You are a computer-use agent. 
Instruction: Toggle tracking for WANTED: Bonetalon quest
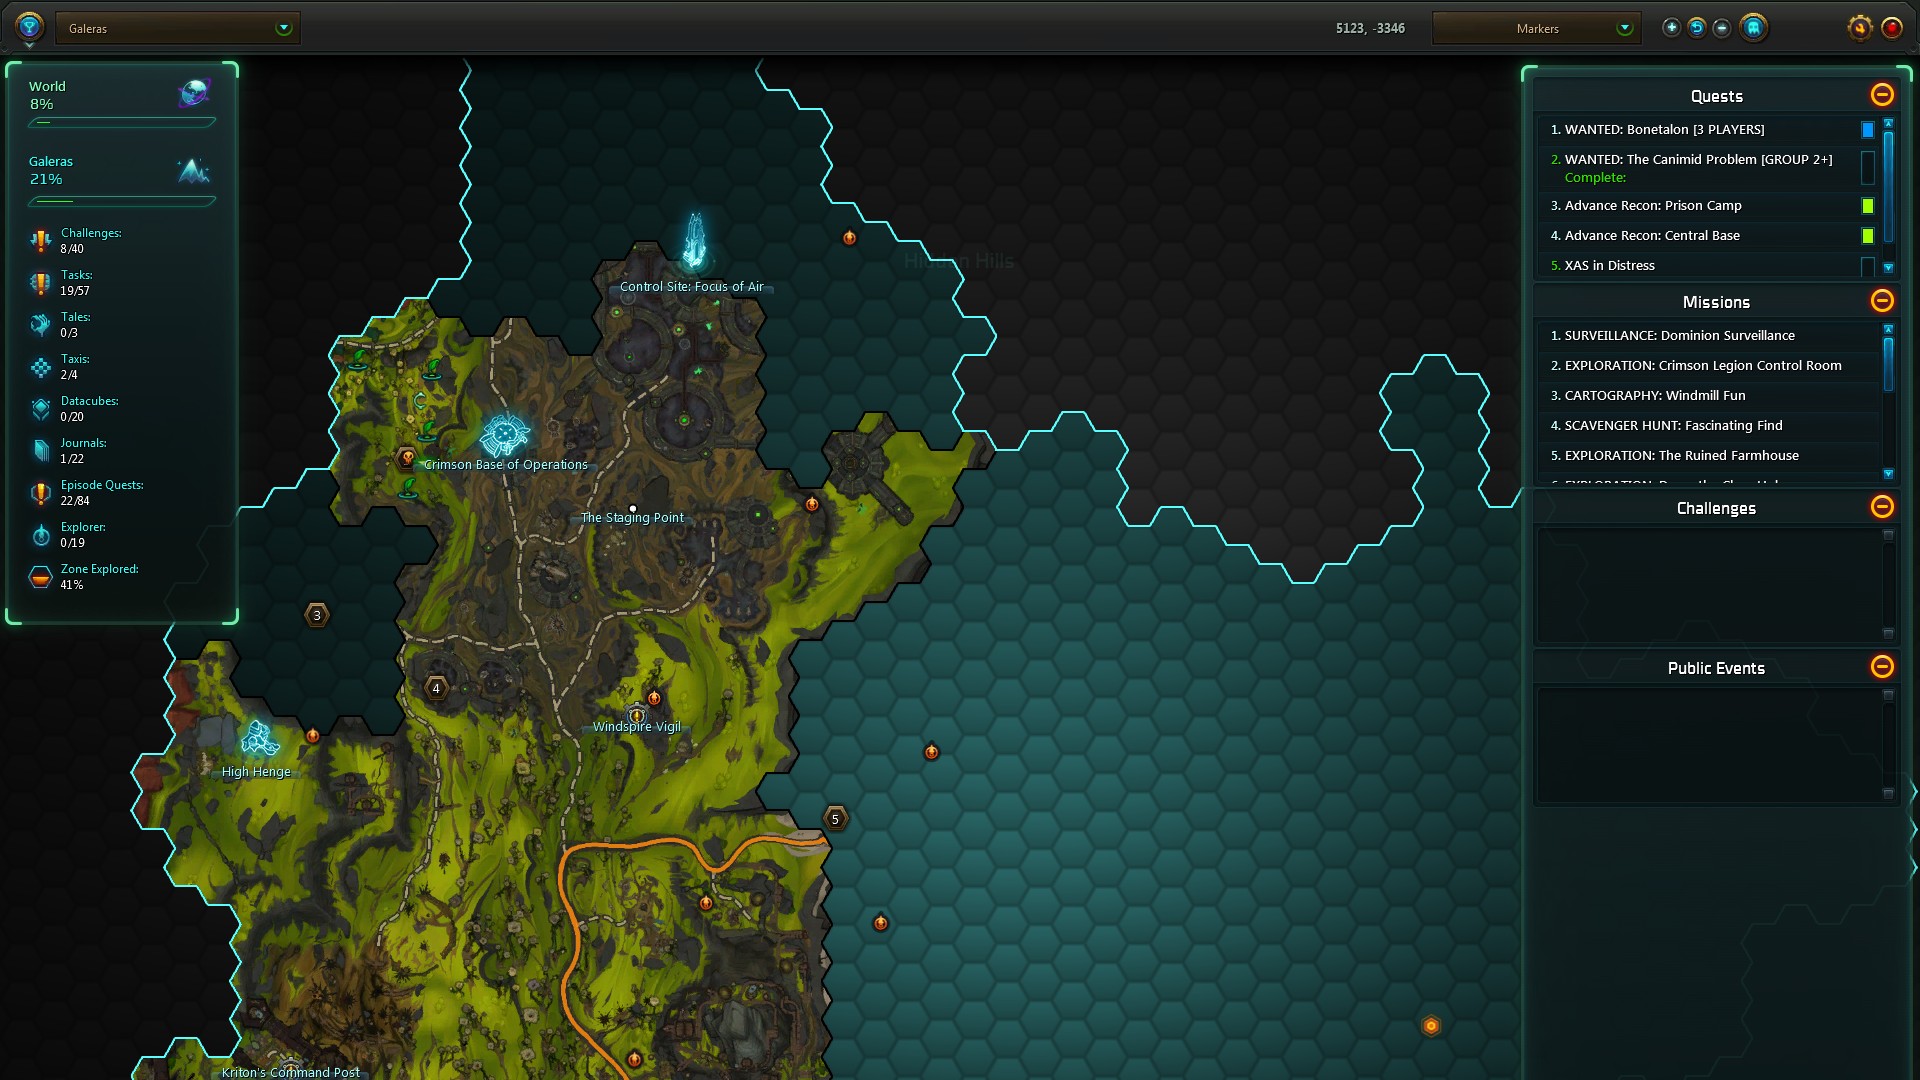[x=1867, y=130]
